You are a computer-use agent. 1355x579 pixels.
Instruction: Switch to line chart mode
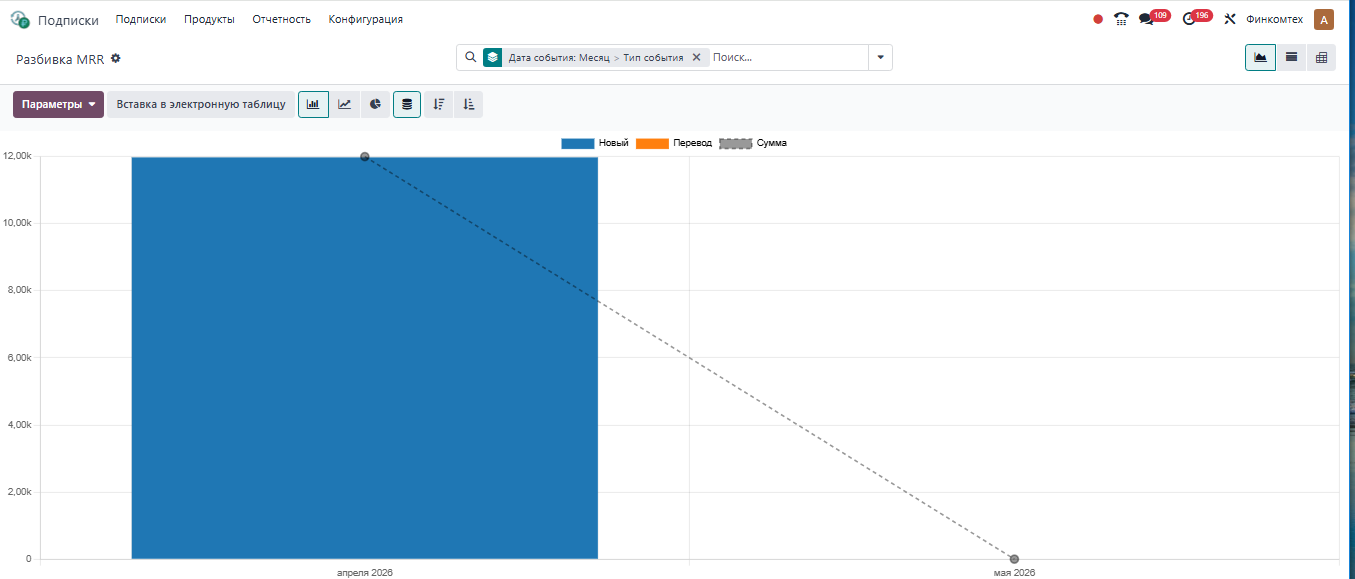tap(344, 104)
